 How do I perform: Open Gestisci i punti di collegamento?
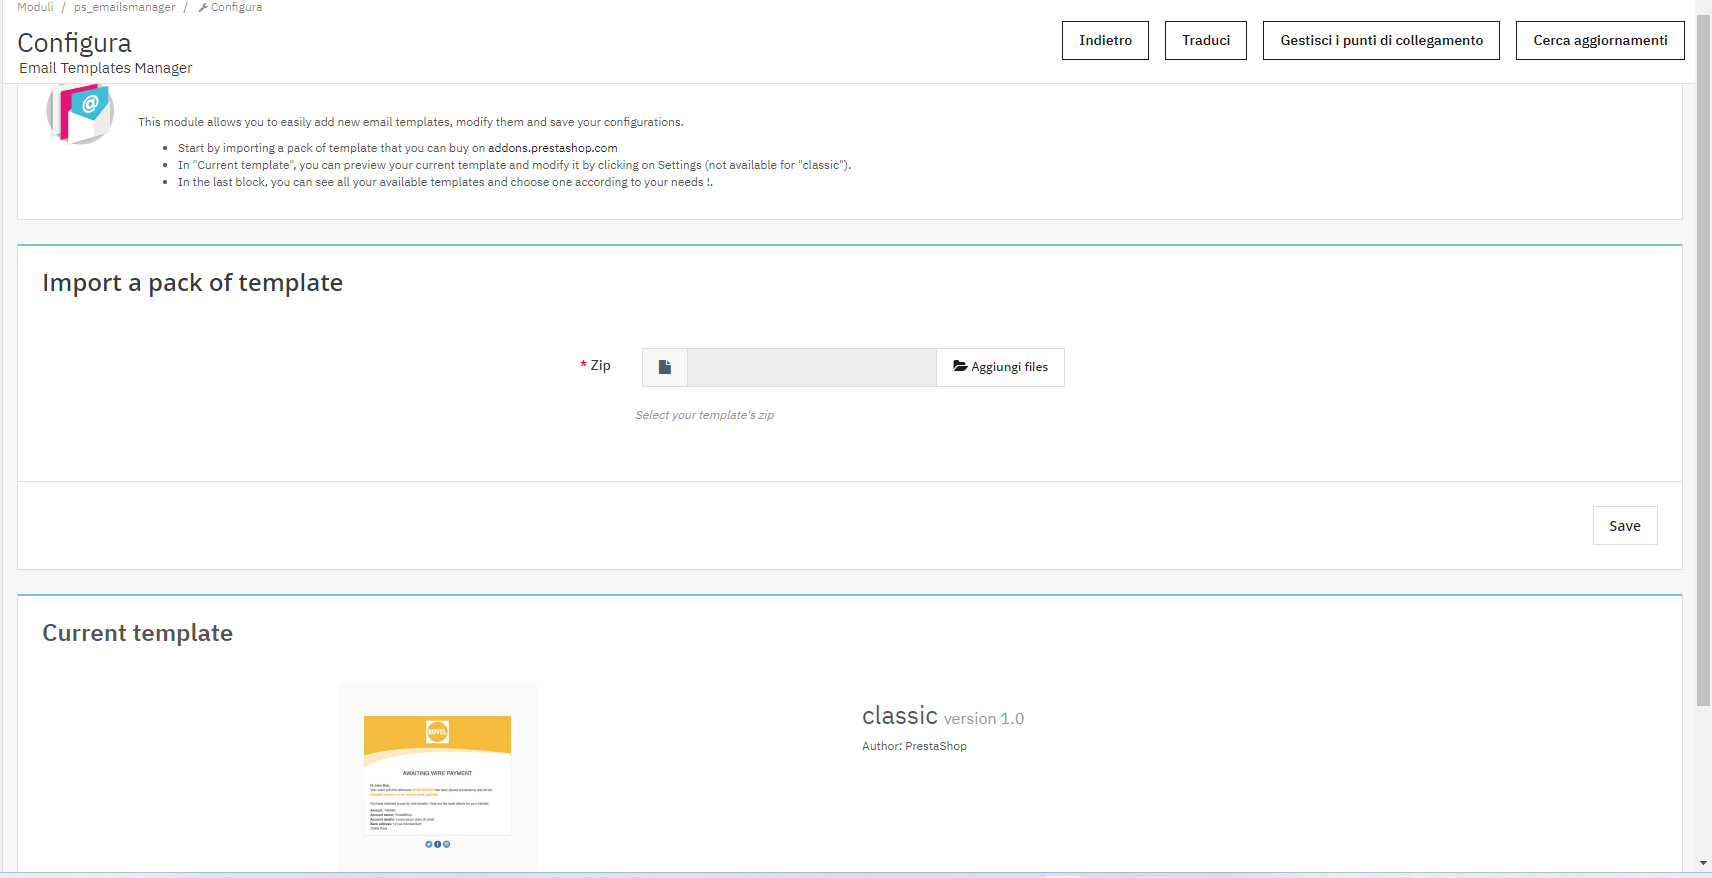coord(1381,40)
